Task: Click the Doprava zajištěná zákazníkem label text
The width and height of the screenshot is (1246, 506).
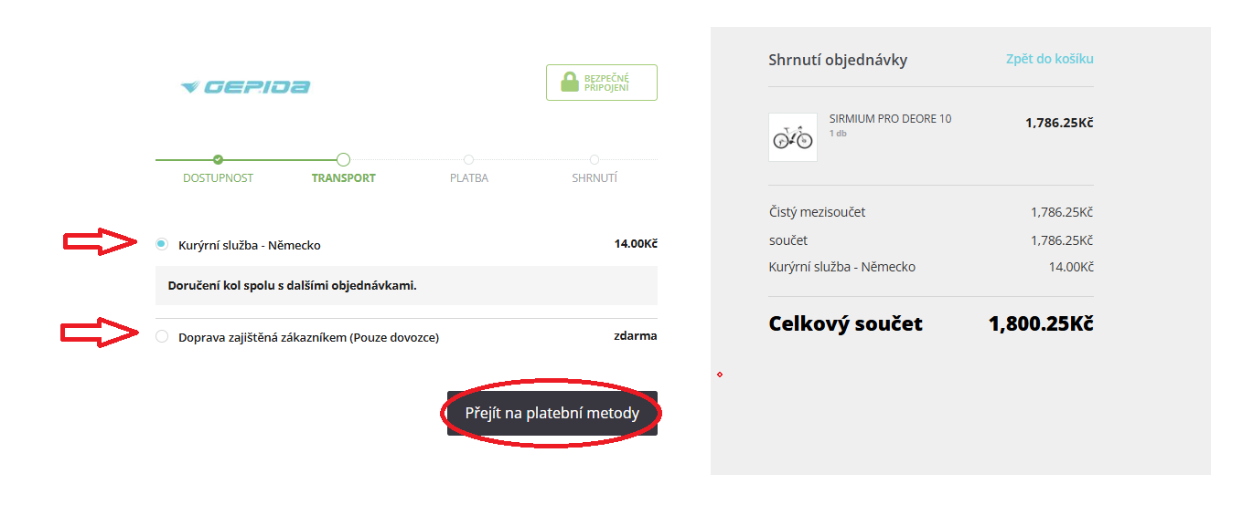Action: click(308, 338)
